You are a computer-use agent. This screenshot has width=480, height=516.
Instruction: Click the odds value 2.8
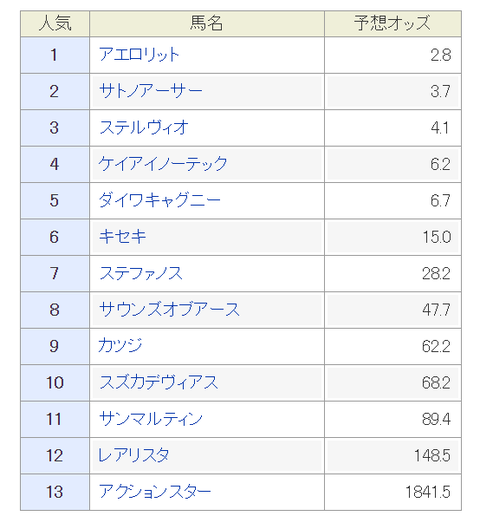(x=441, y=55)
